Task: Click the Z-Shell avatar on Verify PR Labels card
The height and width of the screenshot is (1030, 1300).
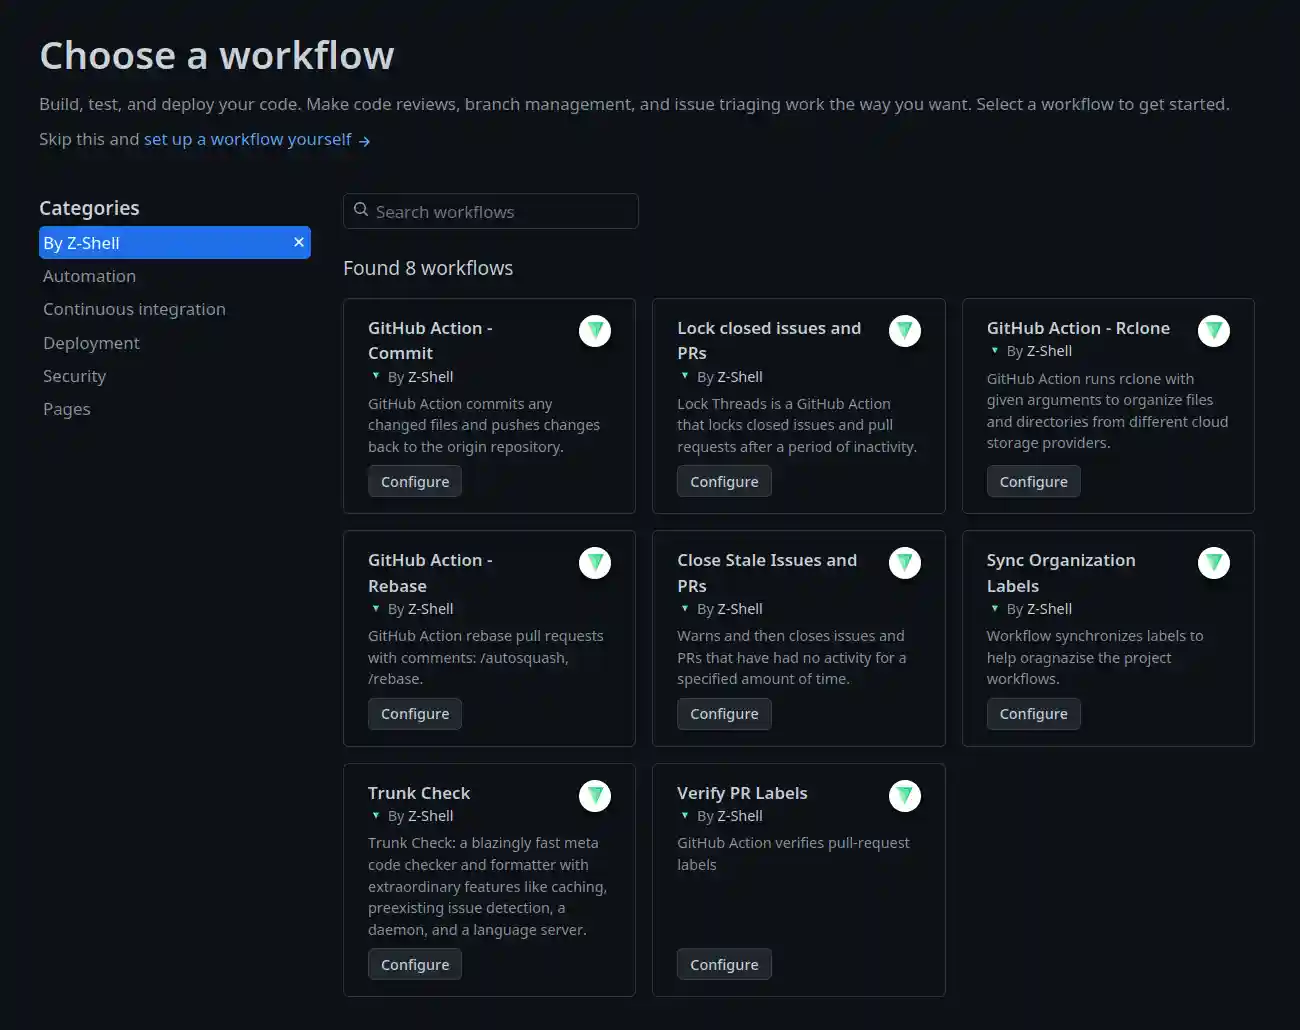Action: [x=905, y=796]
